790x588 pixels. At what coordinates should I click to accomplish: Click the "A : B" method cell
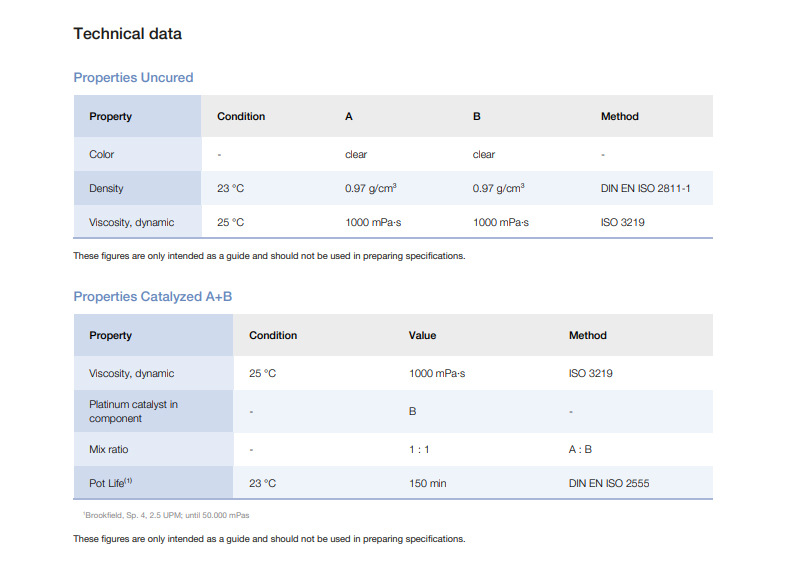(580, 450)
